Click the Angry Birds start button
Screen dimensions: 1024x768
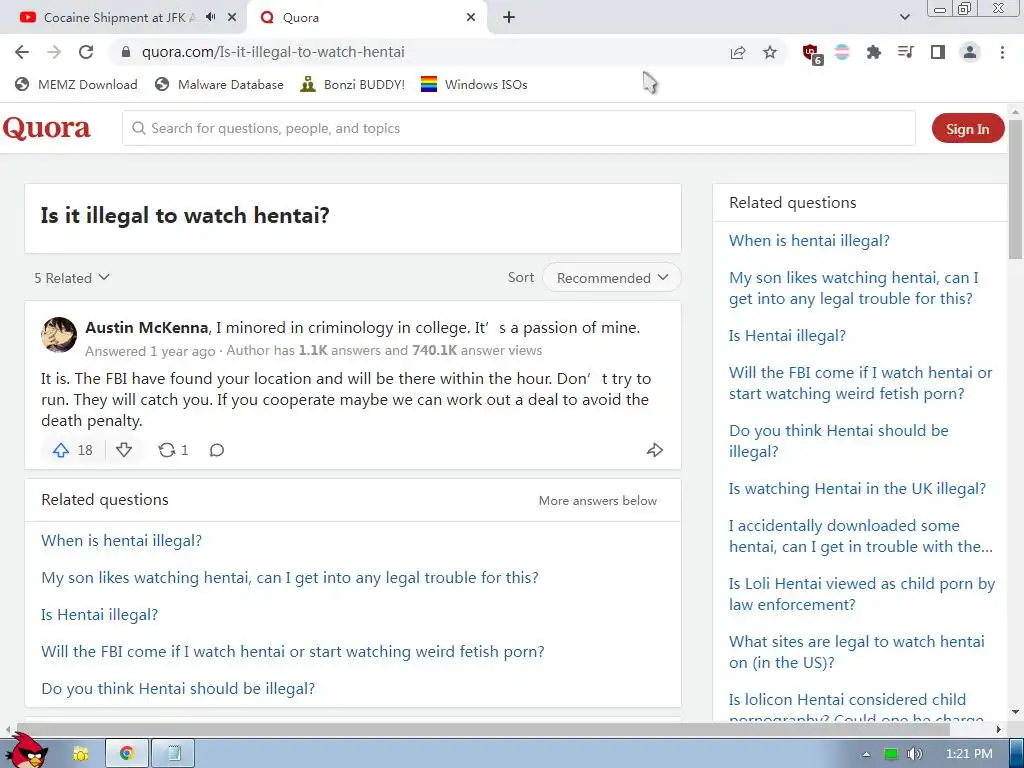point(27,752)
